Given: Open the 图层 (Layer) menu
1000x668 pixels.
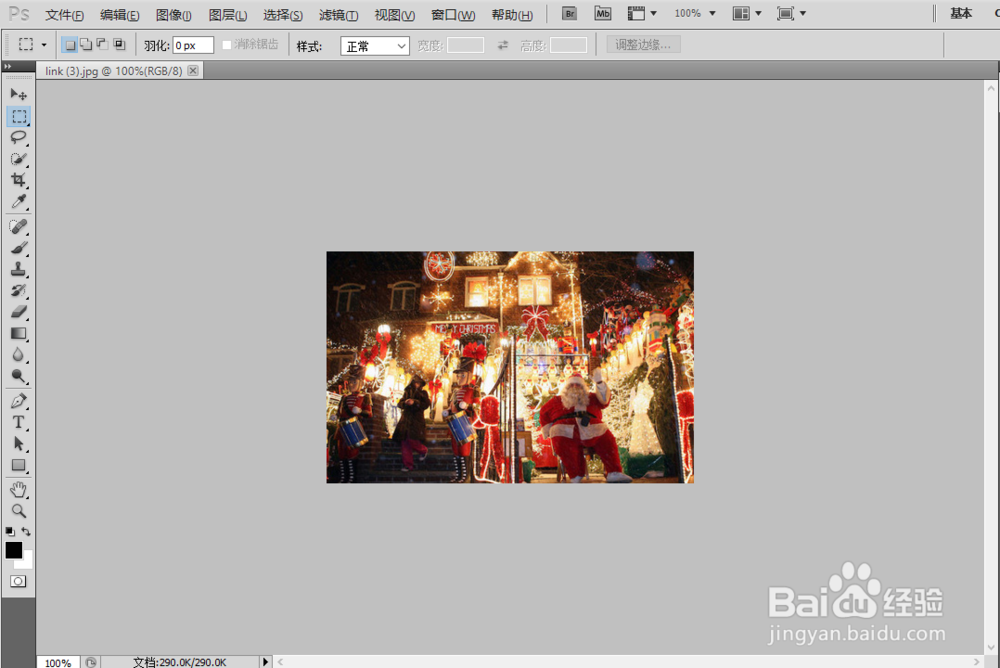Looking at the screenshot, I should pyautogui.click(x=228, y=15).
